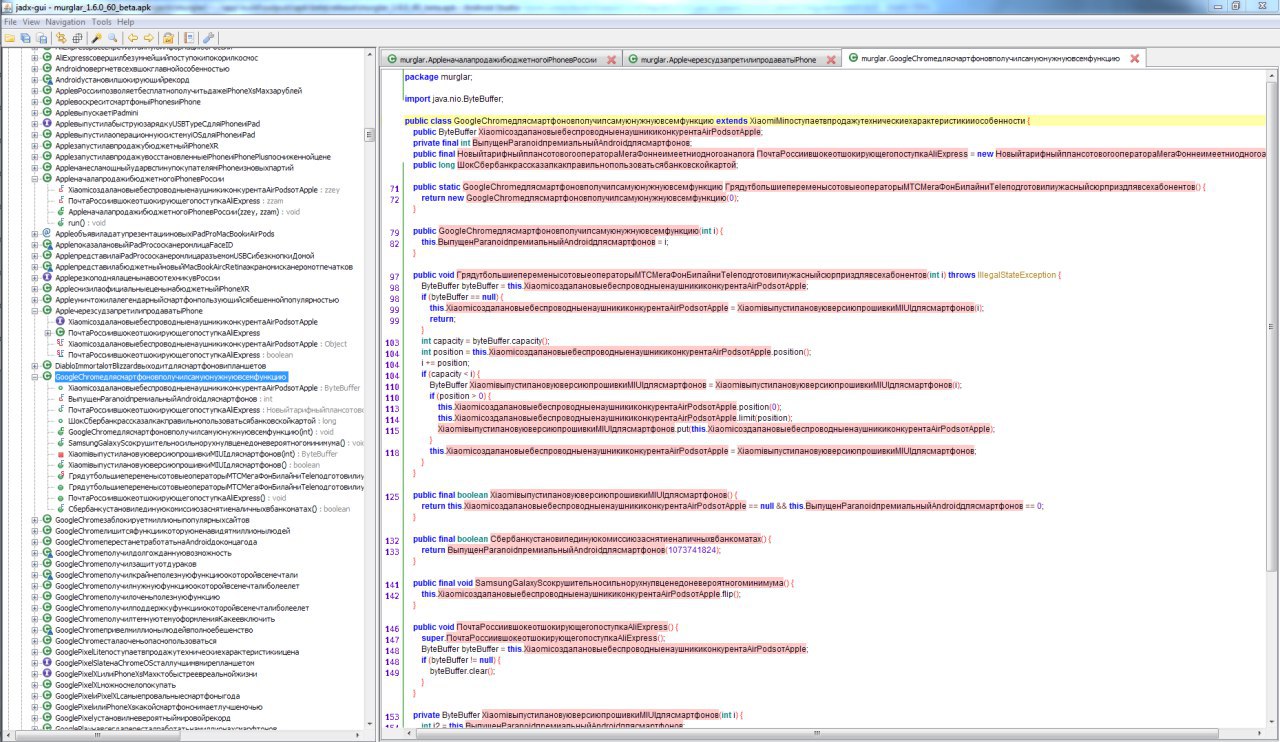Collapse the AppleначалапродажибюджетногоiPhoneвРоссии tree node
The width and height of the screenshot is (1280, 742).
[x=35, y=177]
